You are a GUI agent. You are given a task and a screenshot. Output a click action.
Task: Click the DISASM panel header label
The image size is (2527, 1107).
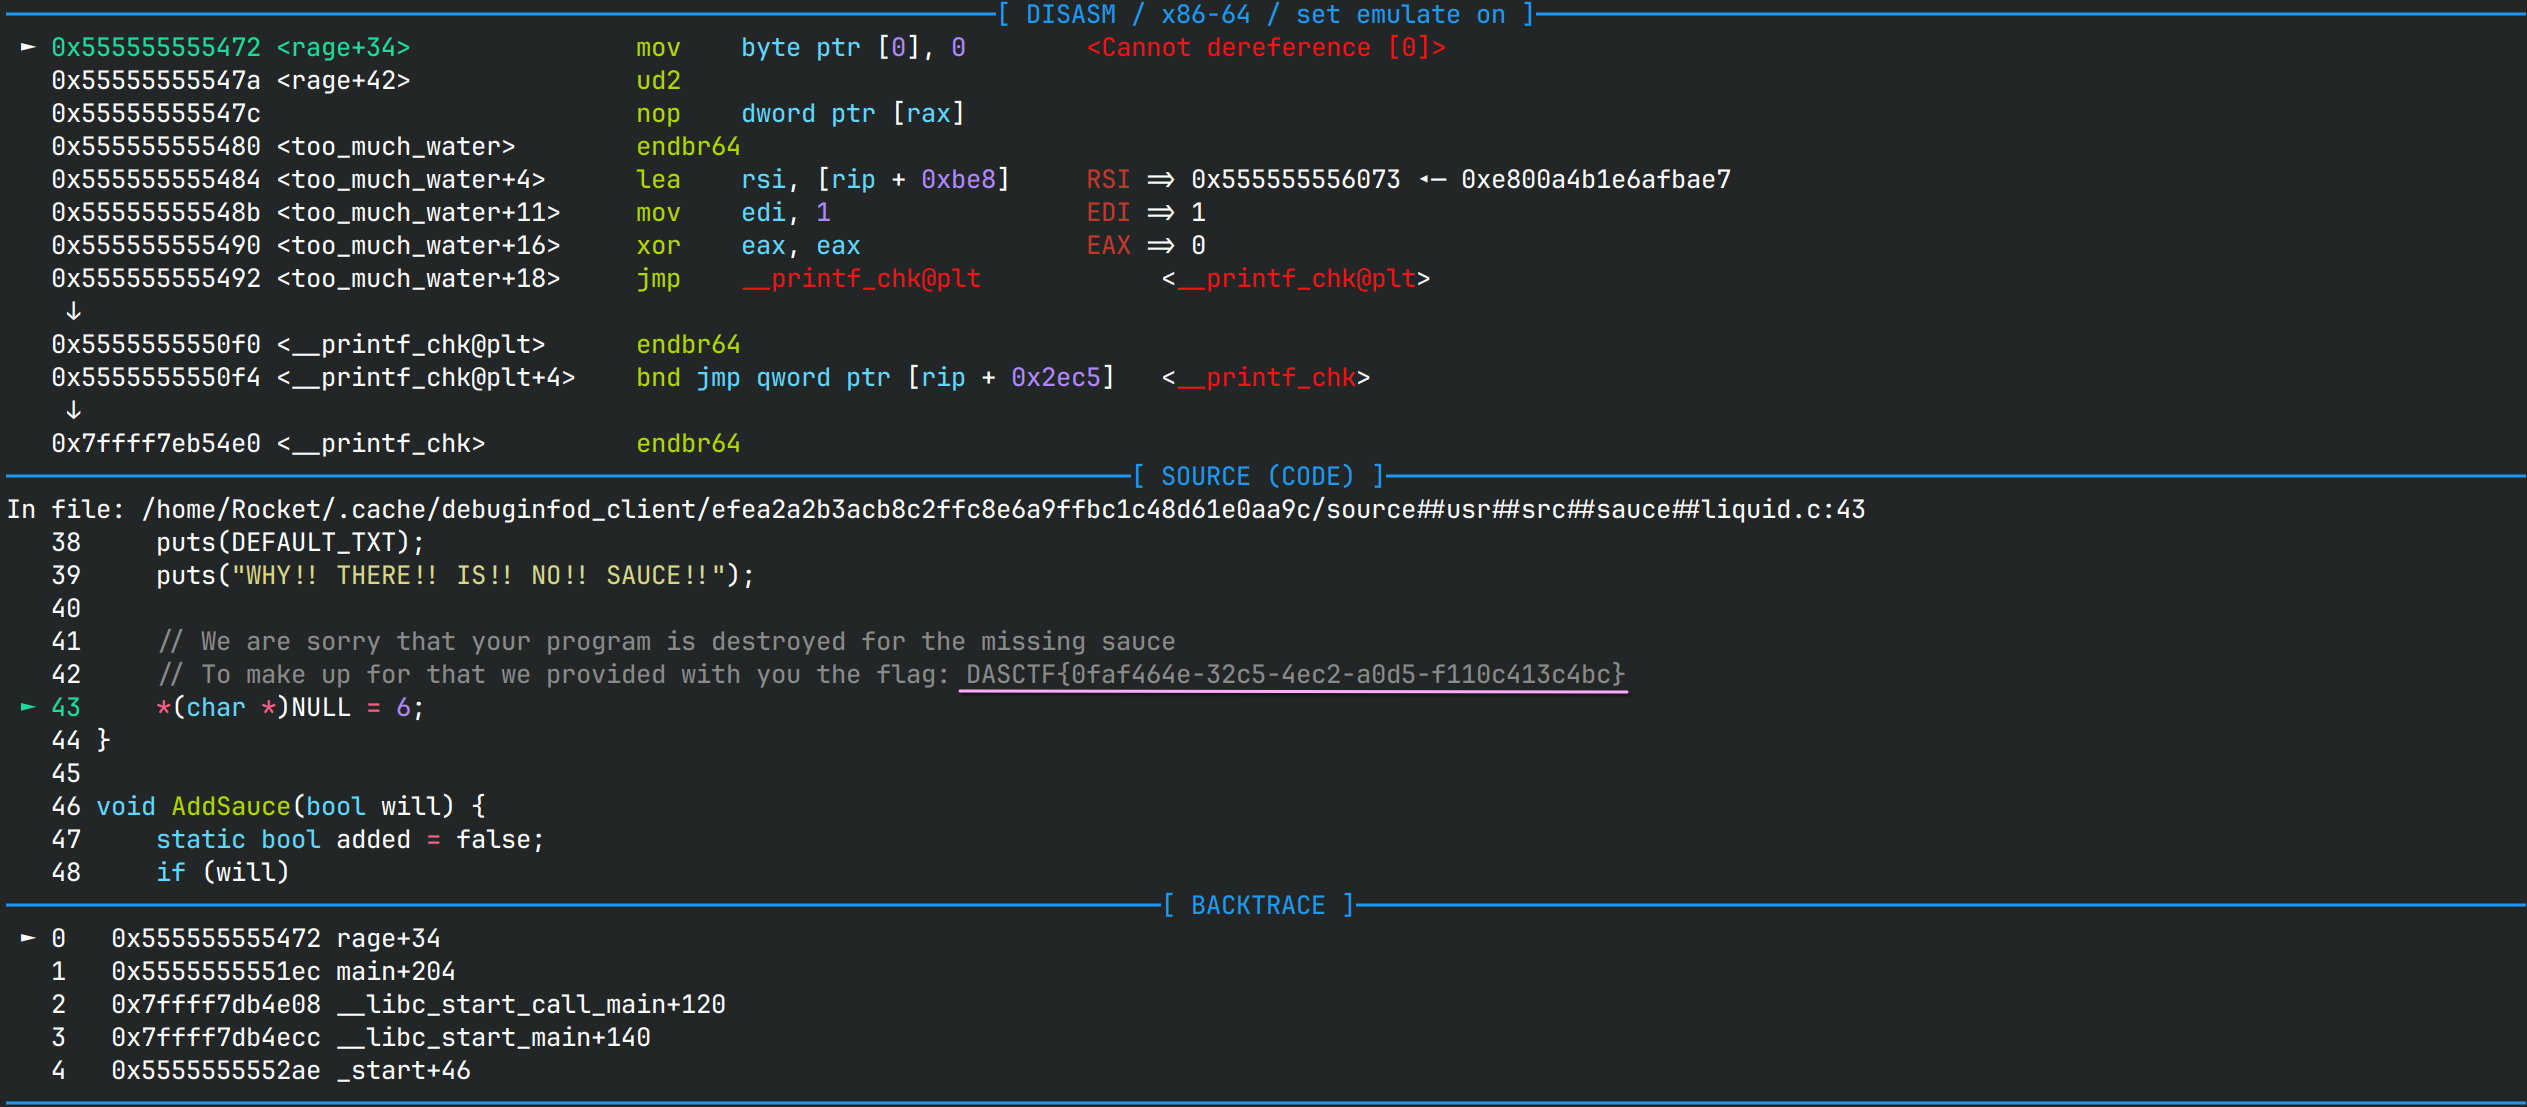tap(1265, 14)
